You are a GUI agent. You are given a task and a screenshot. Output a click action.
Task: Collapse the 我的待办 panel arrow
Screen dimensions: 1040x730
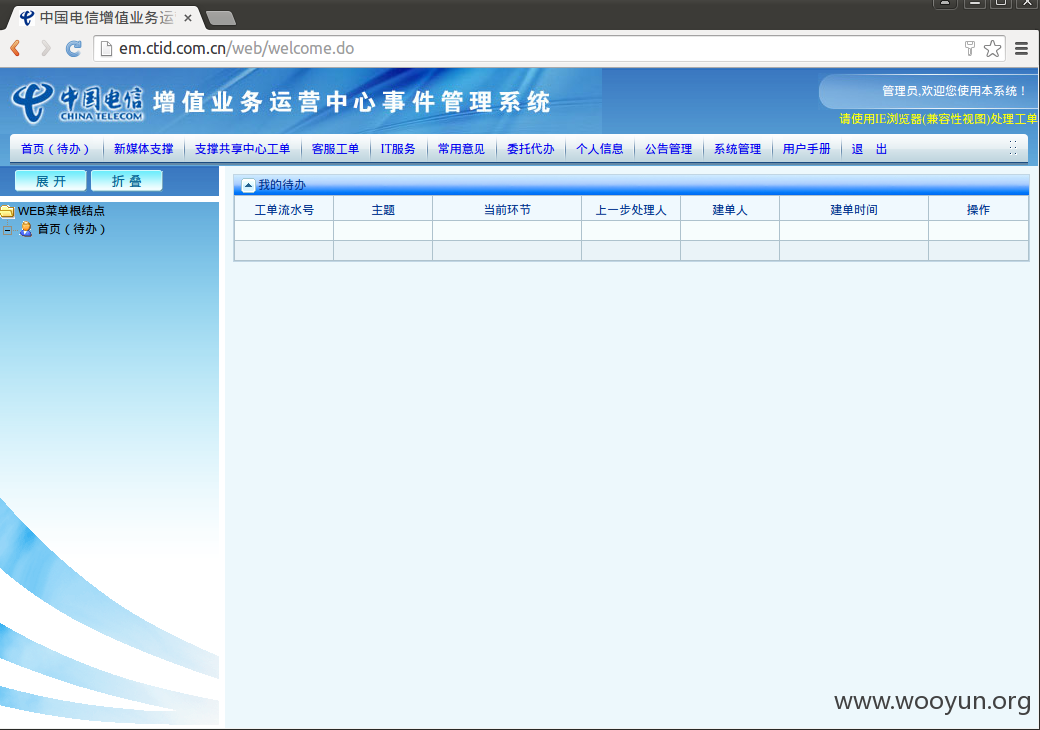tap(248, 185)
